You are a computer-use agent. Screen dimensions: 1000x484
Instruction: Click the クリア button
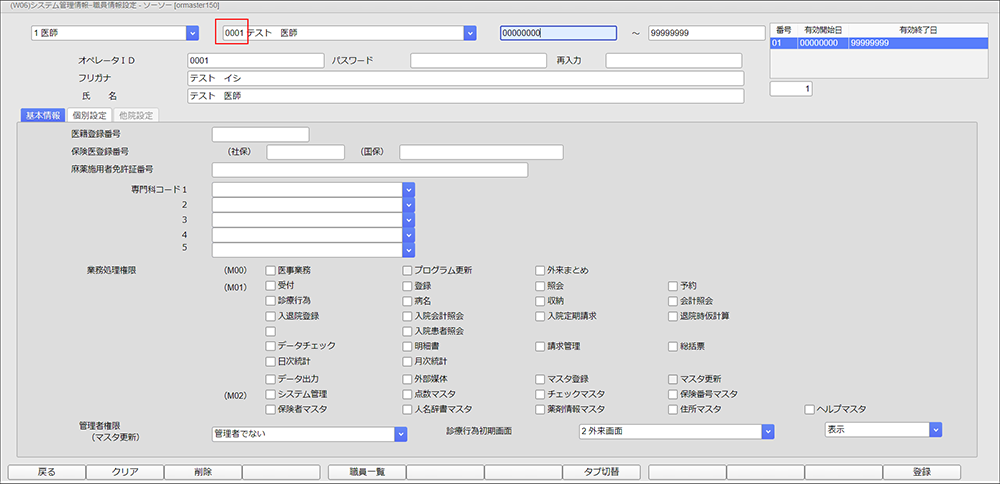point(125,472)
